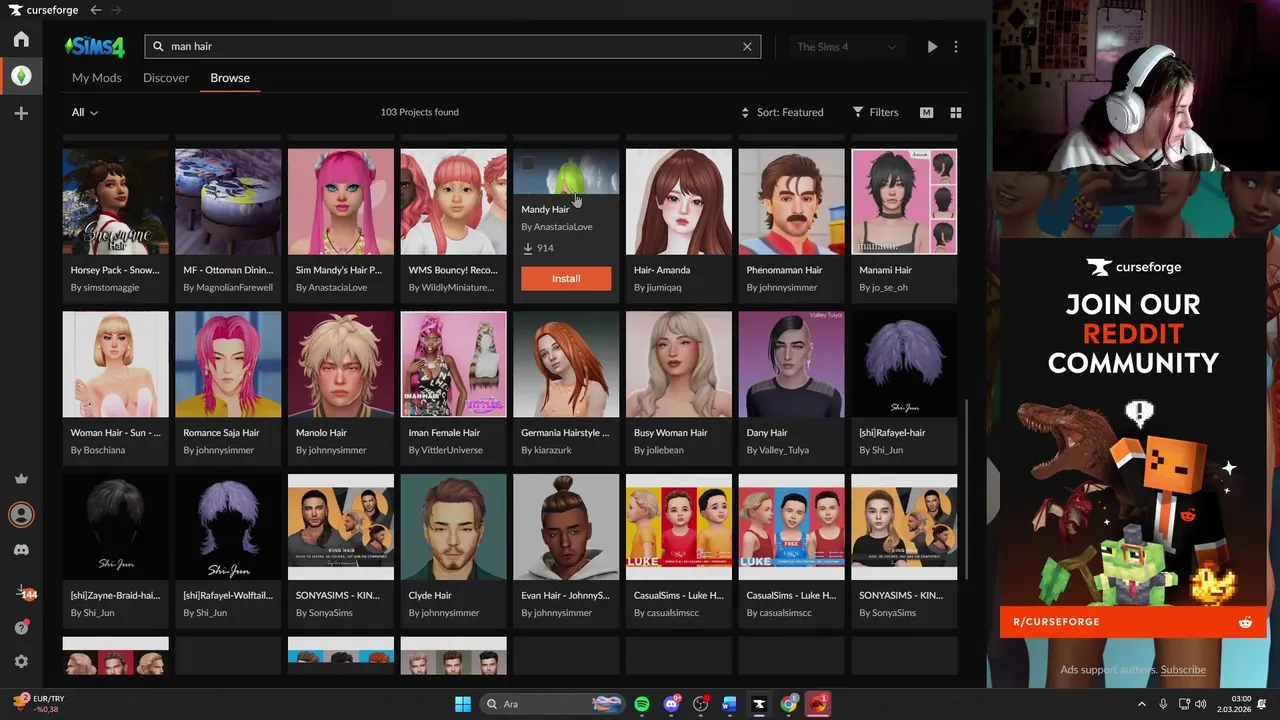Open the MF - Ottoman Dining thumbnail
Viewport: 1280px width, 720px height.
(228, 202)
